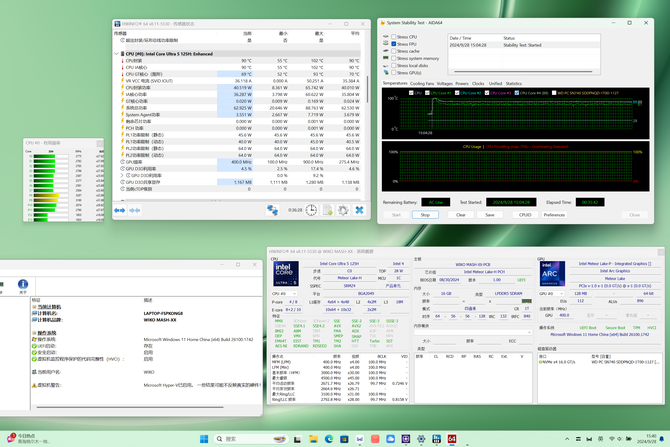The height and width of the screenshot is (447, 670).
Task: Click the reset clock icon in HWiNFO
Action: click(312, 210)
